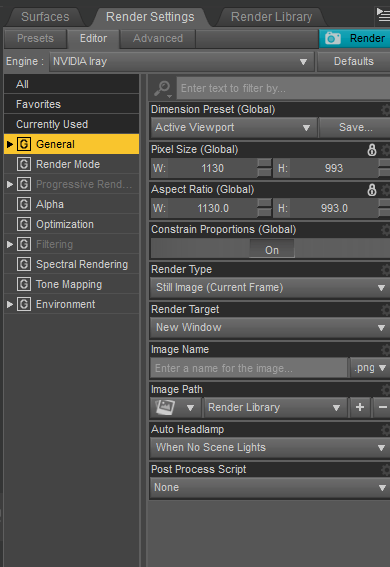Image resolution: width=390 pixels, height=567 pixels.
Task: Click the G icon beside Environment
Action: coord(24,304)
